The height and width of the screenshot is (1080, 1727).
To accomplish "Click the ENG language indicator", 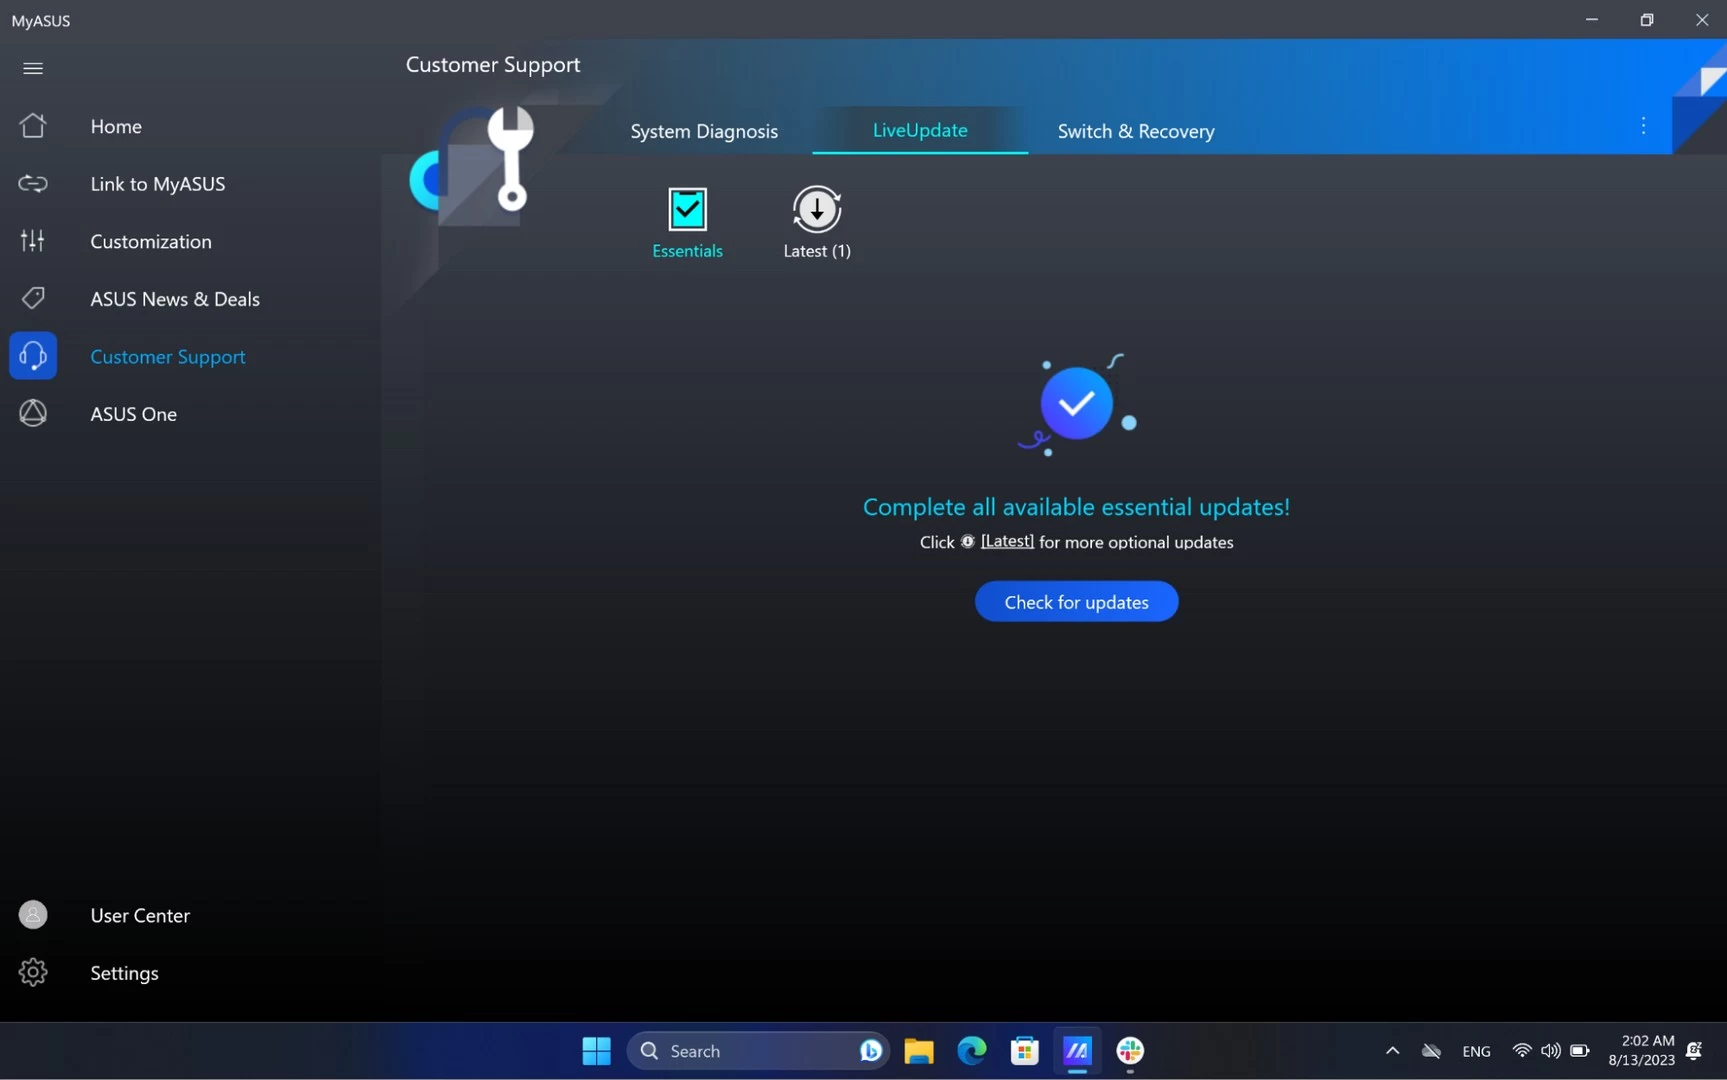I will coord(1476,1051).
